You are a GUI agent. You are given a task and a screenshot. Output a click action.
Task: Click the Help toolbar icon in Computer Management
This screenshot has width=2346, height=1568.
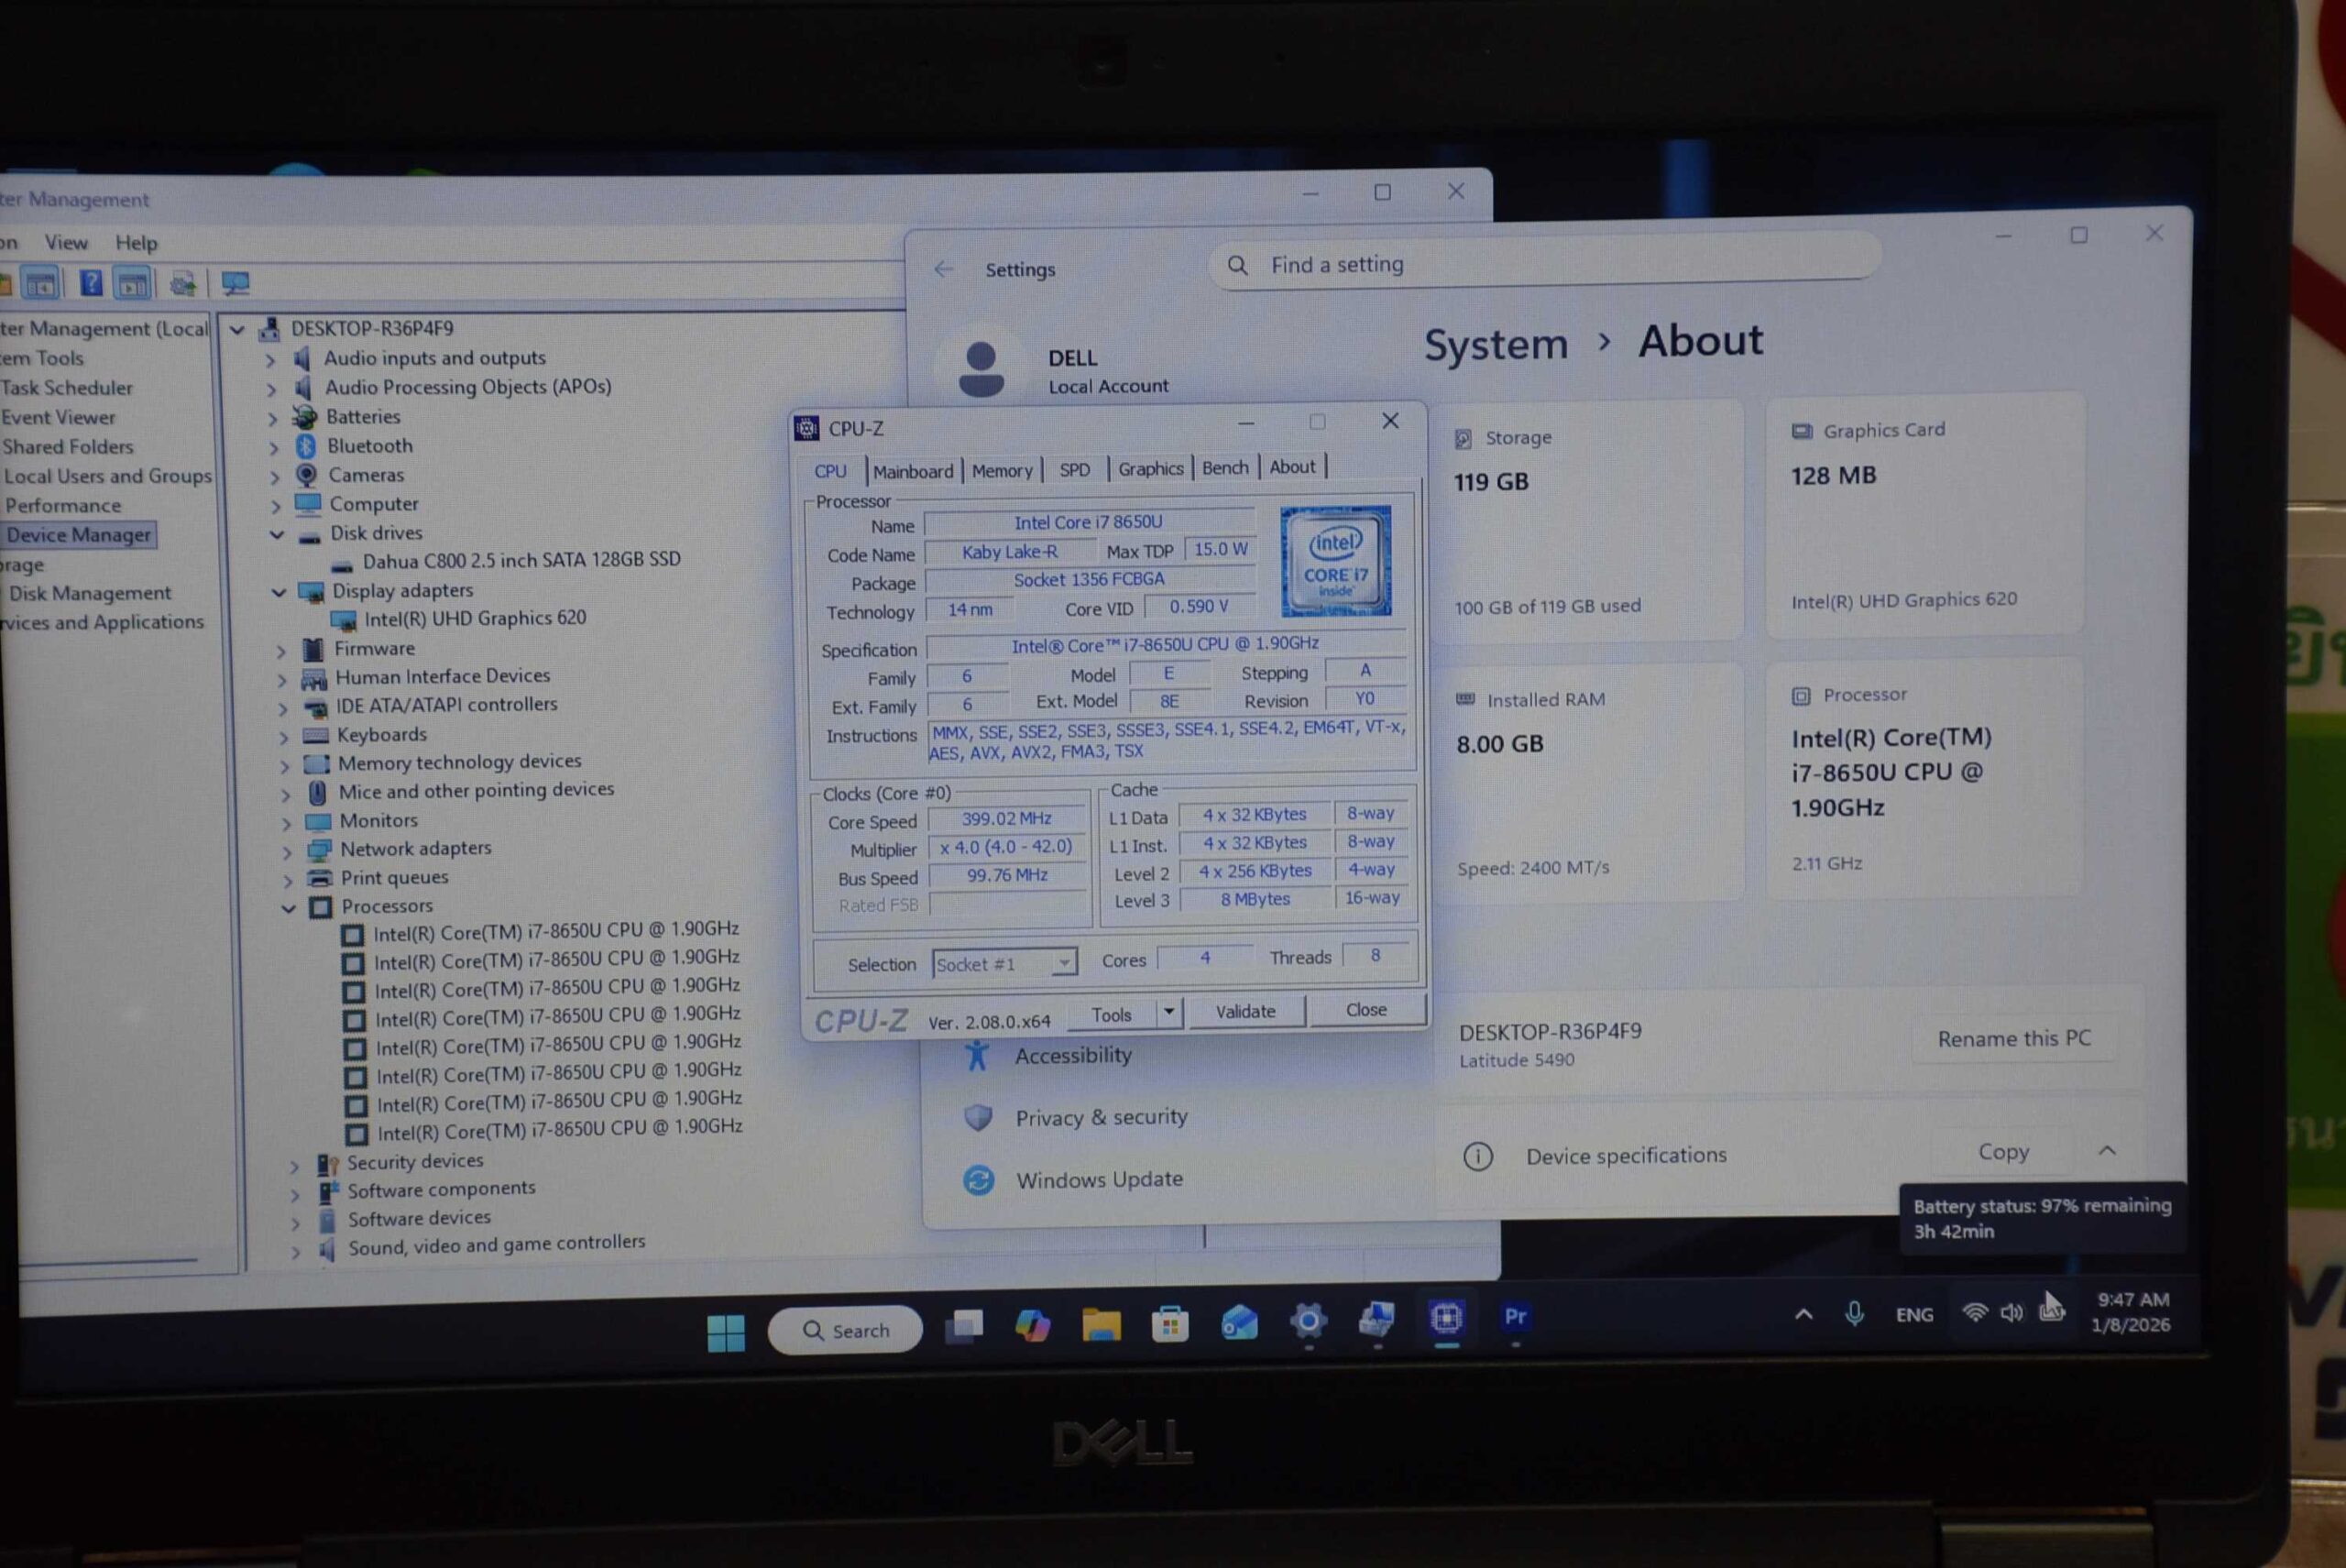91,284
